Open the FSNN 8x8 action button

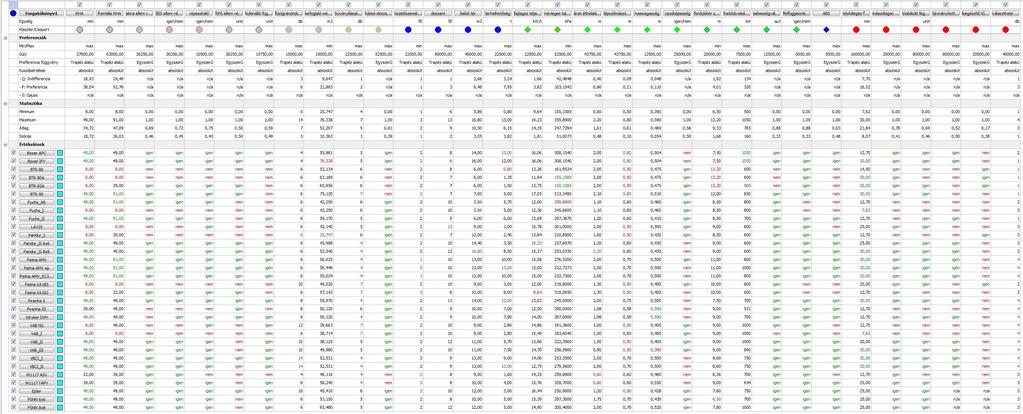[x=37, y=408]
